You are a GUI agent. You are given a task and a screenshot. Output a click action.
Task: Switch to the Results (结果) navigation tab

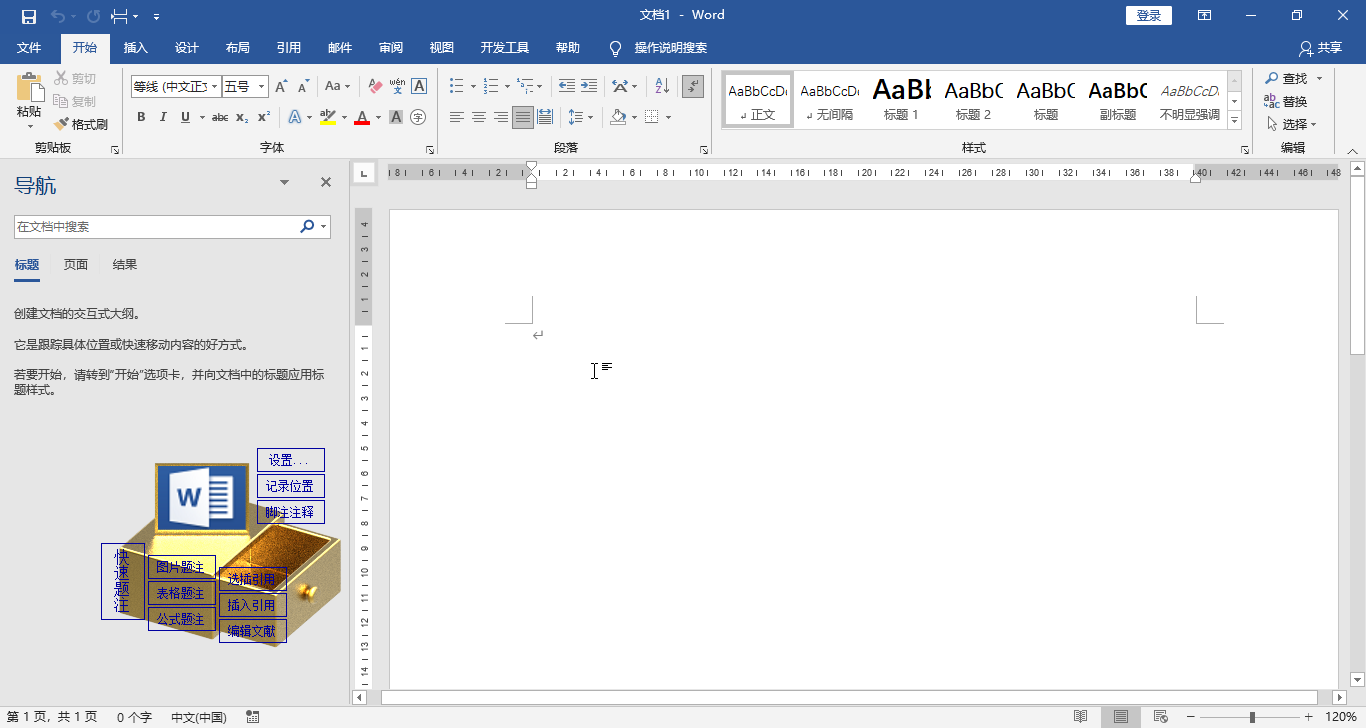[125, 265]
